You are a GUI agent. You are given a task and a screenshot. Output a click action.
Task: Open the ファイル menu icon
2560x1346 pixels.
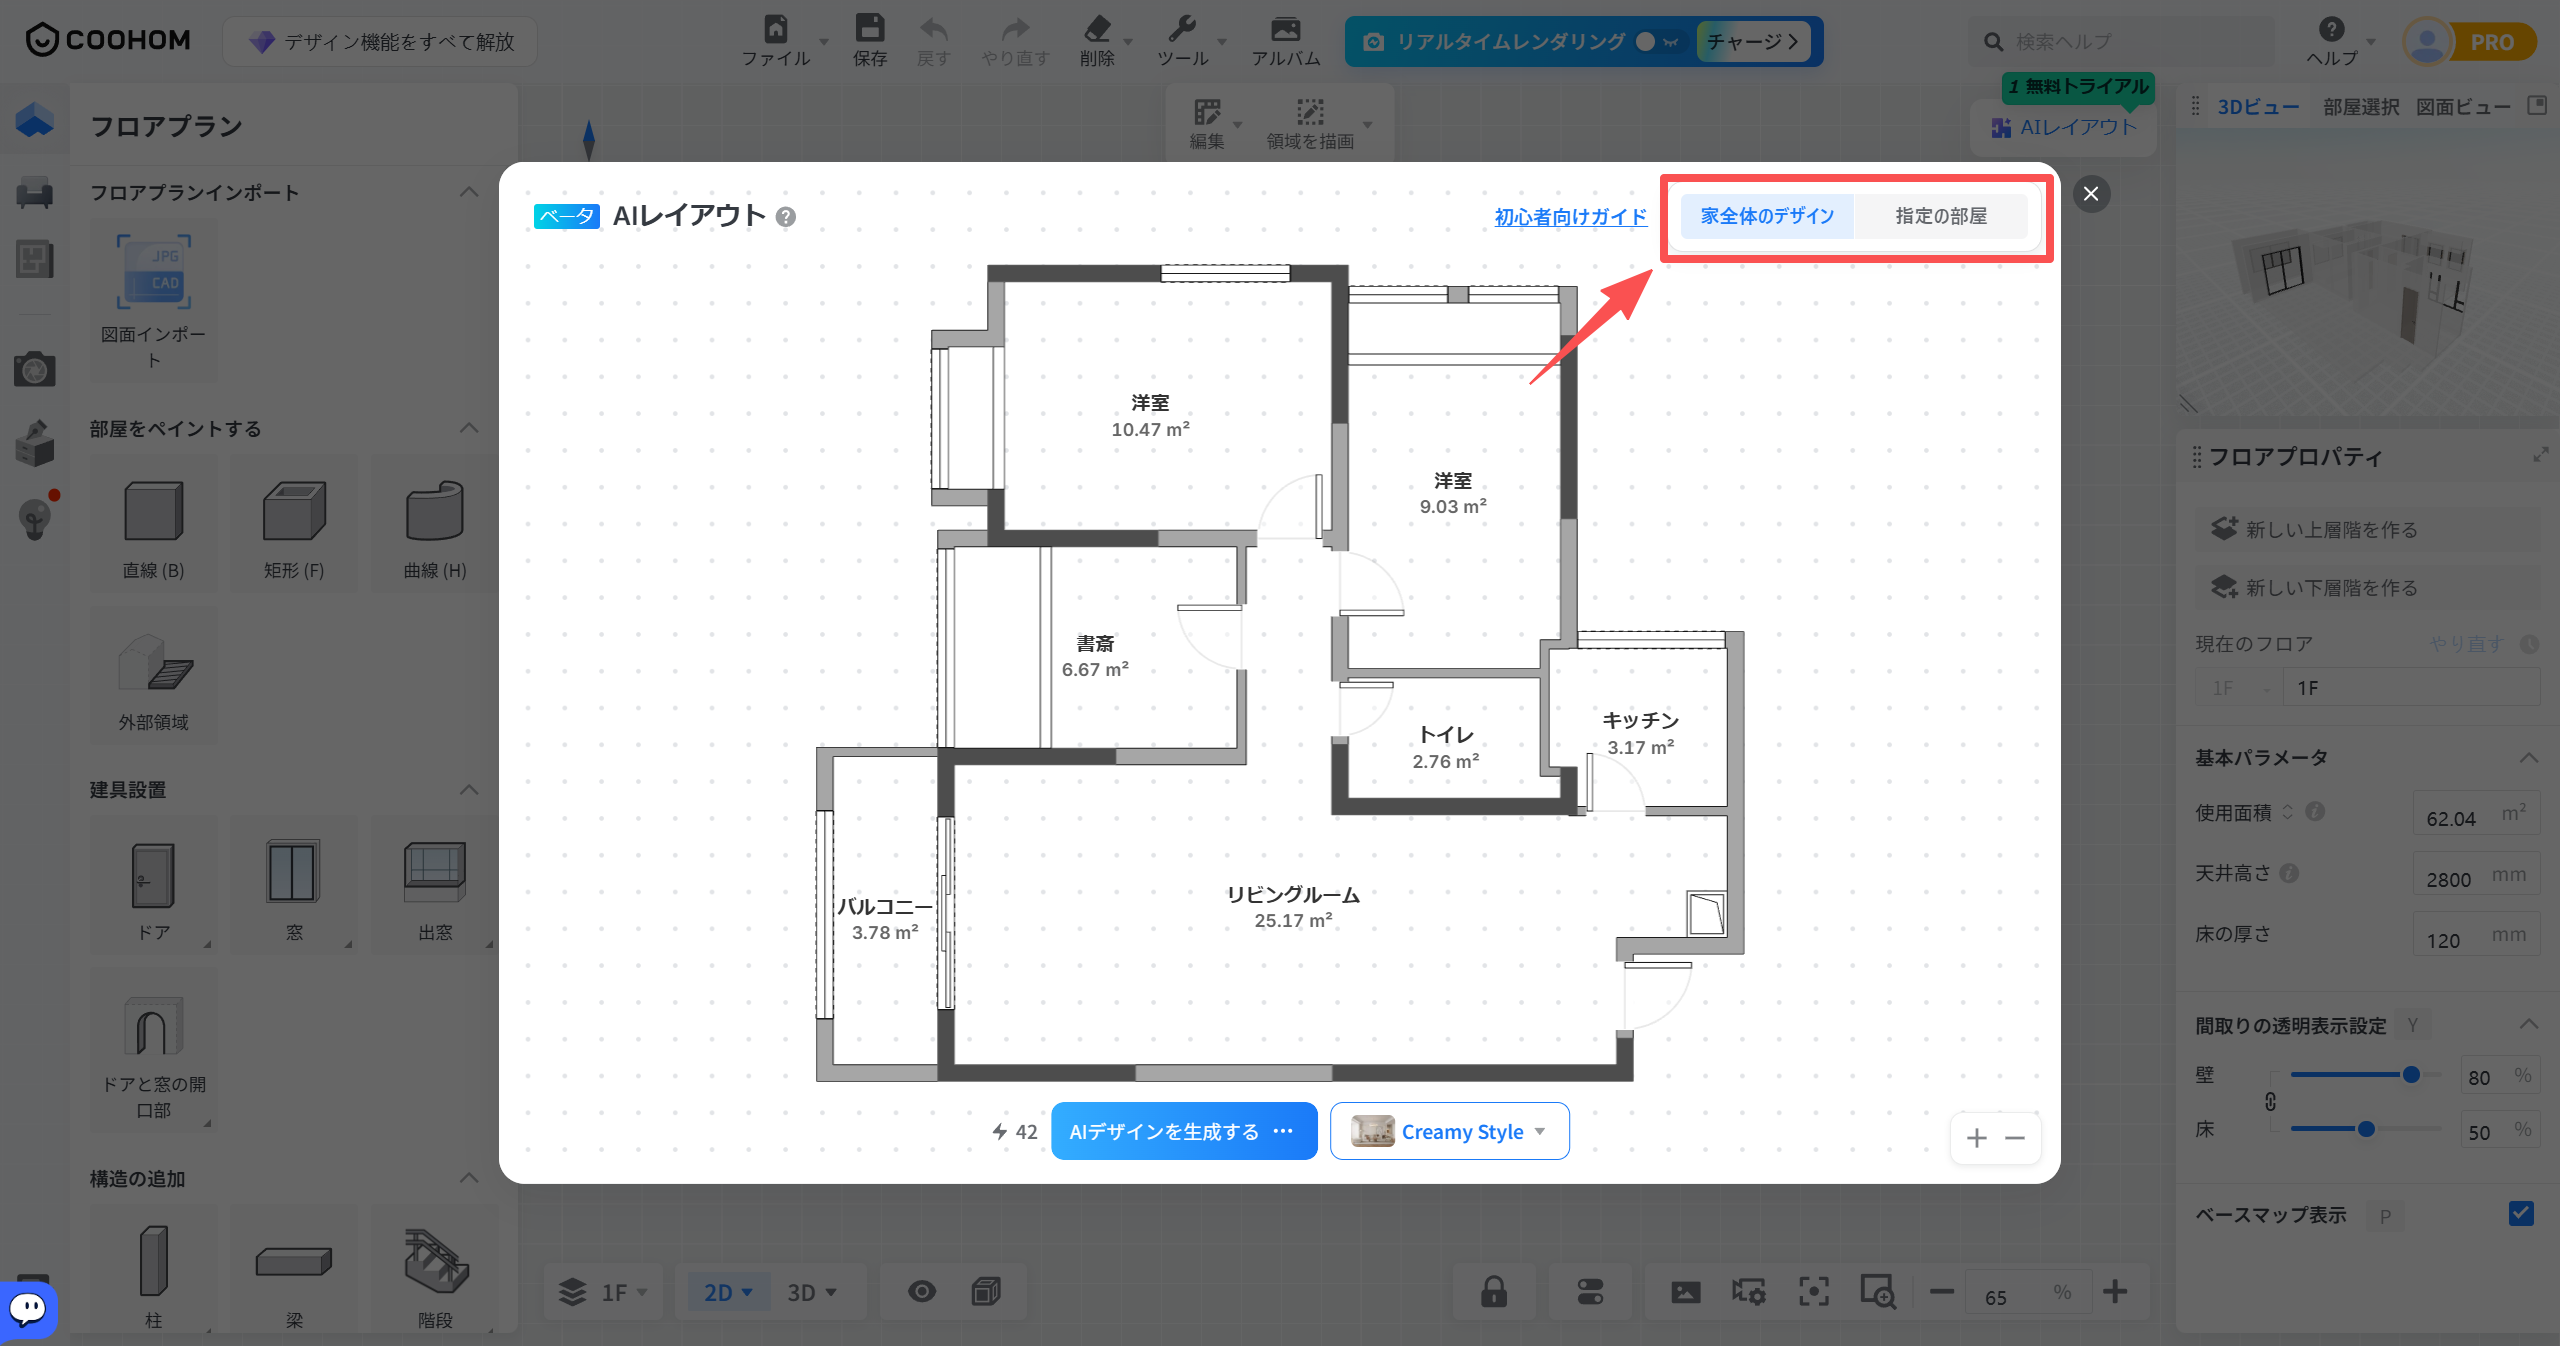[x=776, y=28]
